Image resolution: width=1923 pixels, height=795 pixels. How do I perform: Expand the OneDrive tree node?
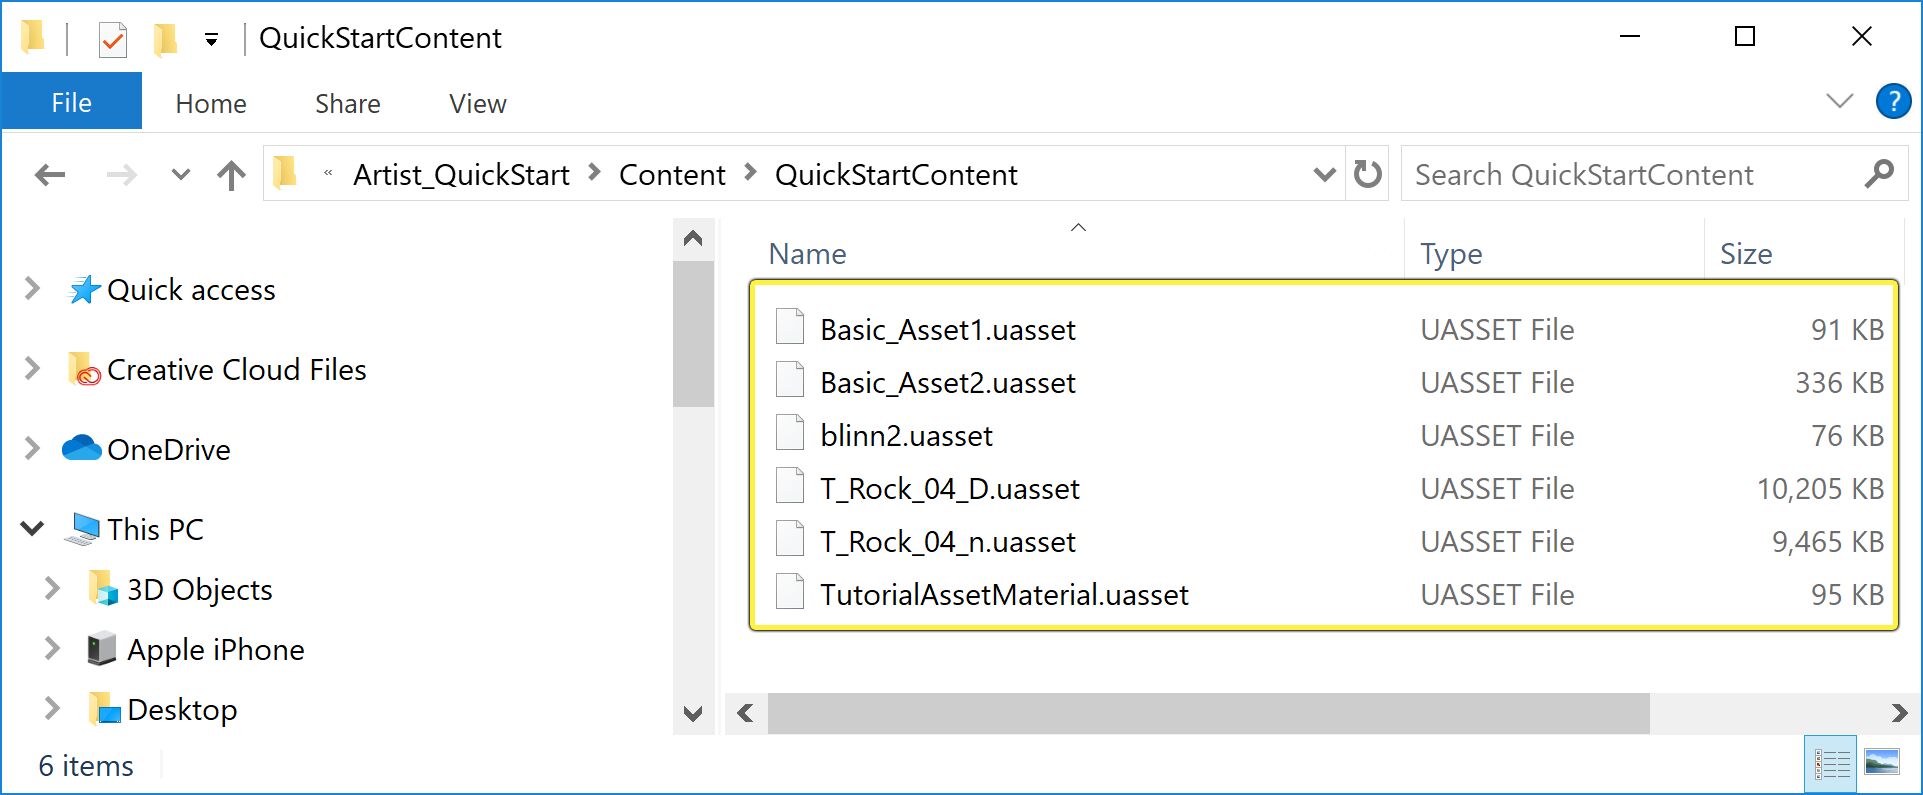pyautogui.click(x=32, y=449)
